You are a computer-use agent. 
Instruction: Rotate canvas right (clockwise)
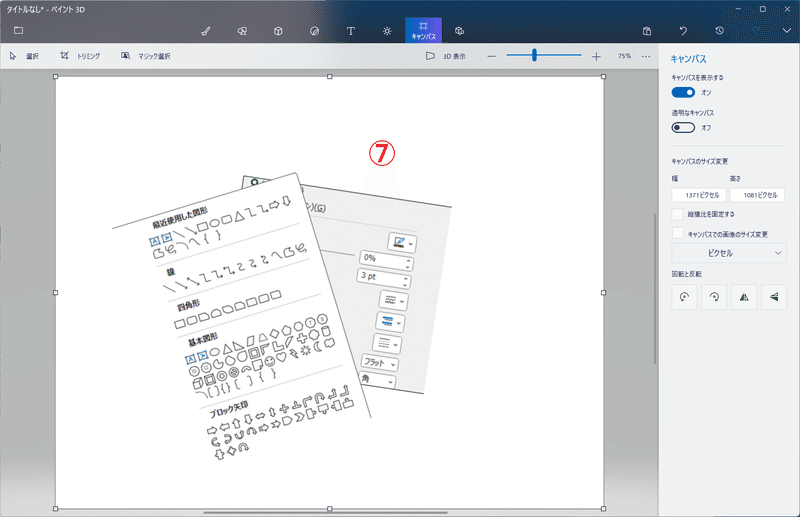pyautogui.click(x=714, y=297)
